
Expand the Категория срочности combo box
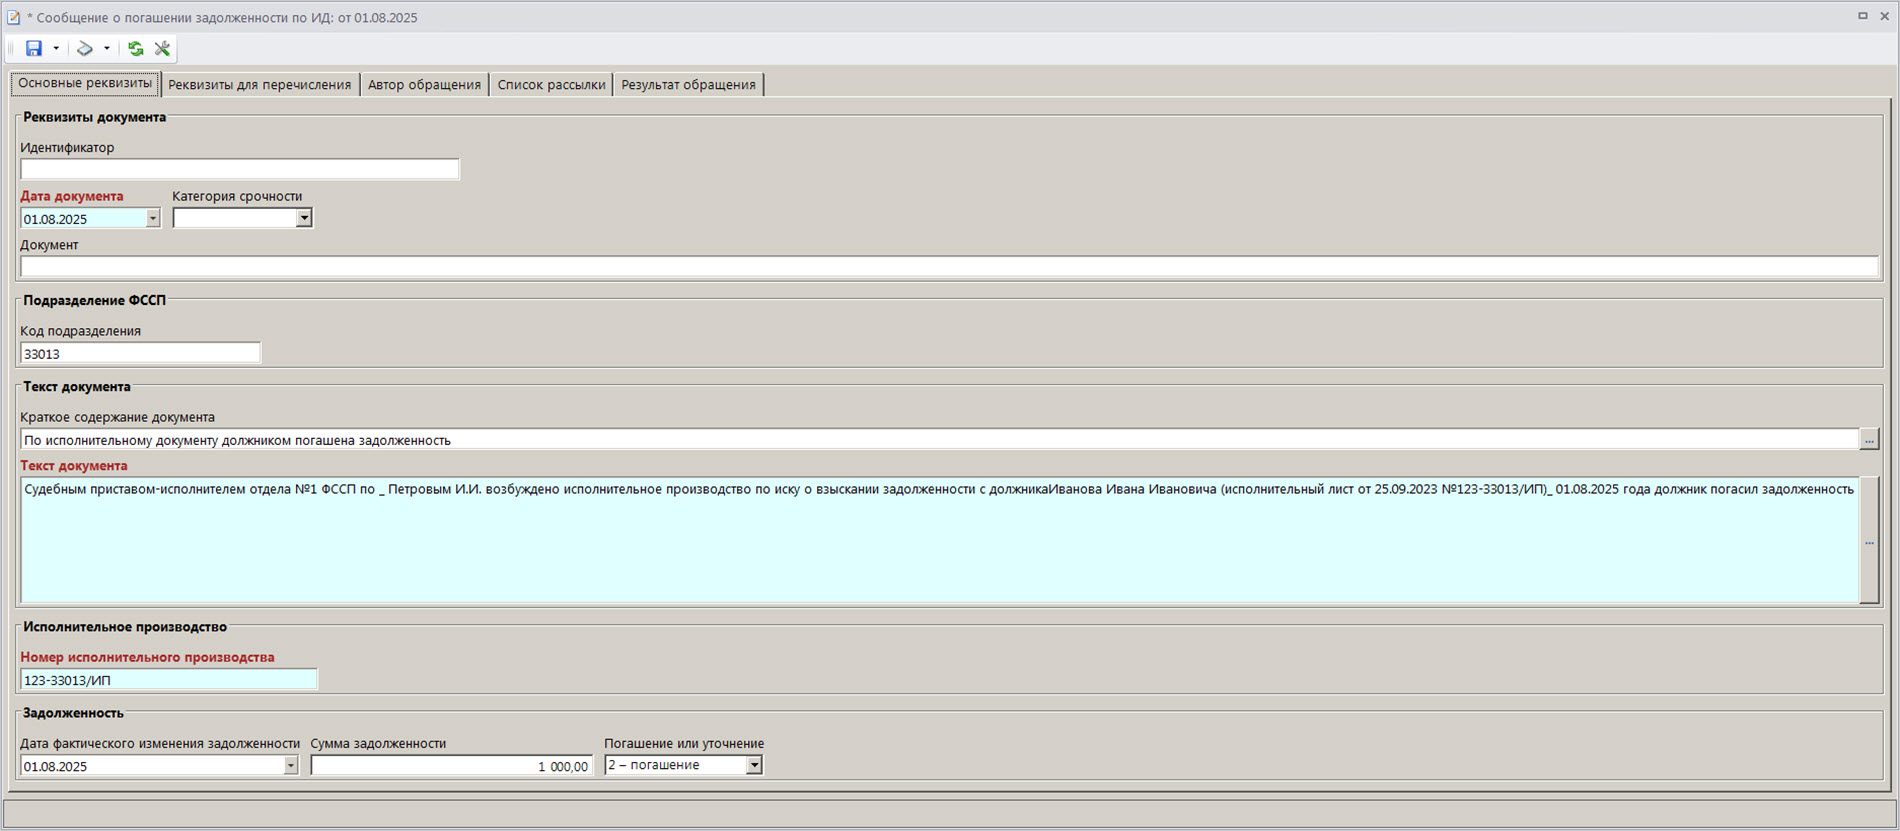coord(304,218)
